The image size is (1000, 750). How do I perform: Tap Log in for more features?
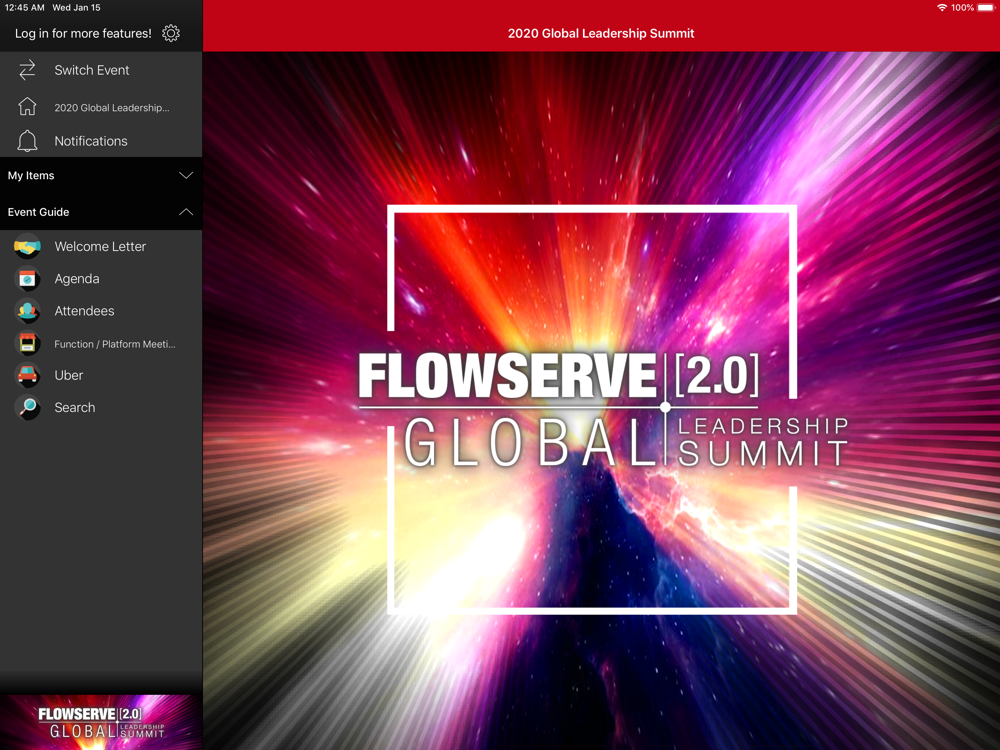[x=83, y=33]
